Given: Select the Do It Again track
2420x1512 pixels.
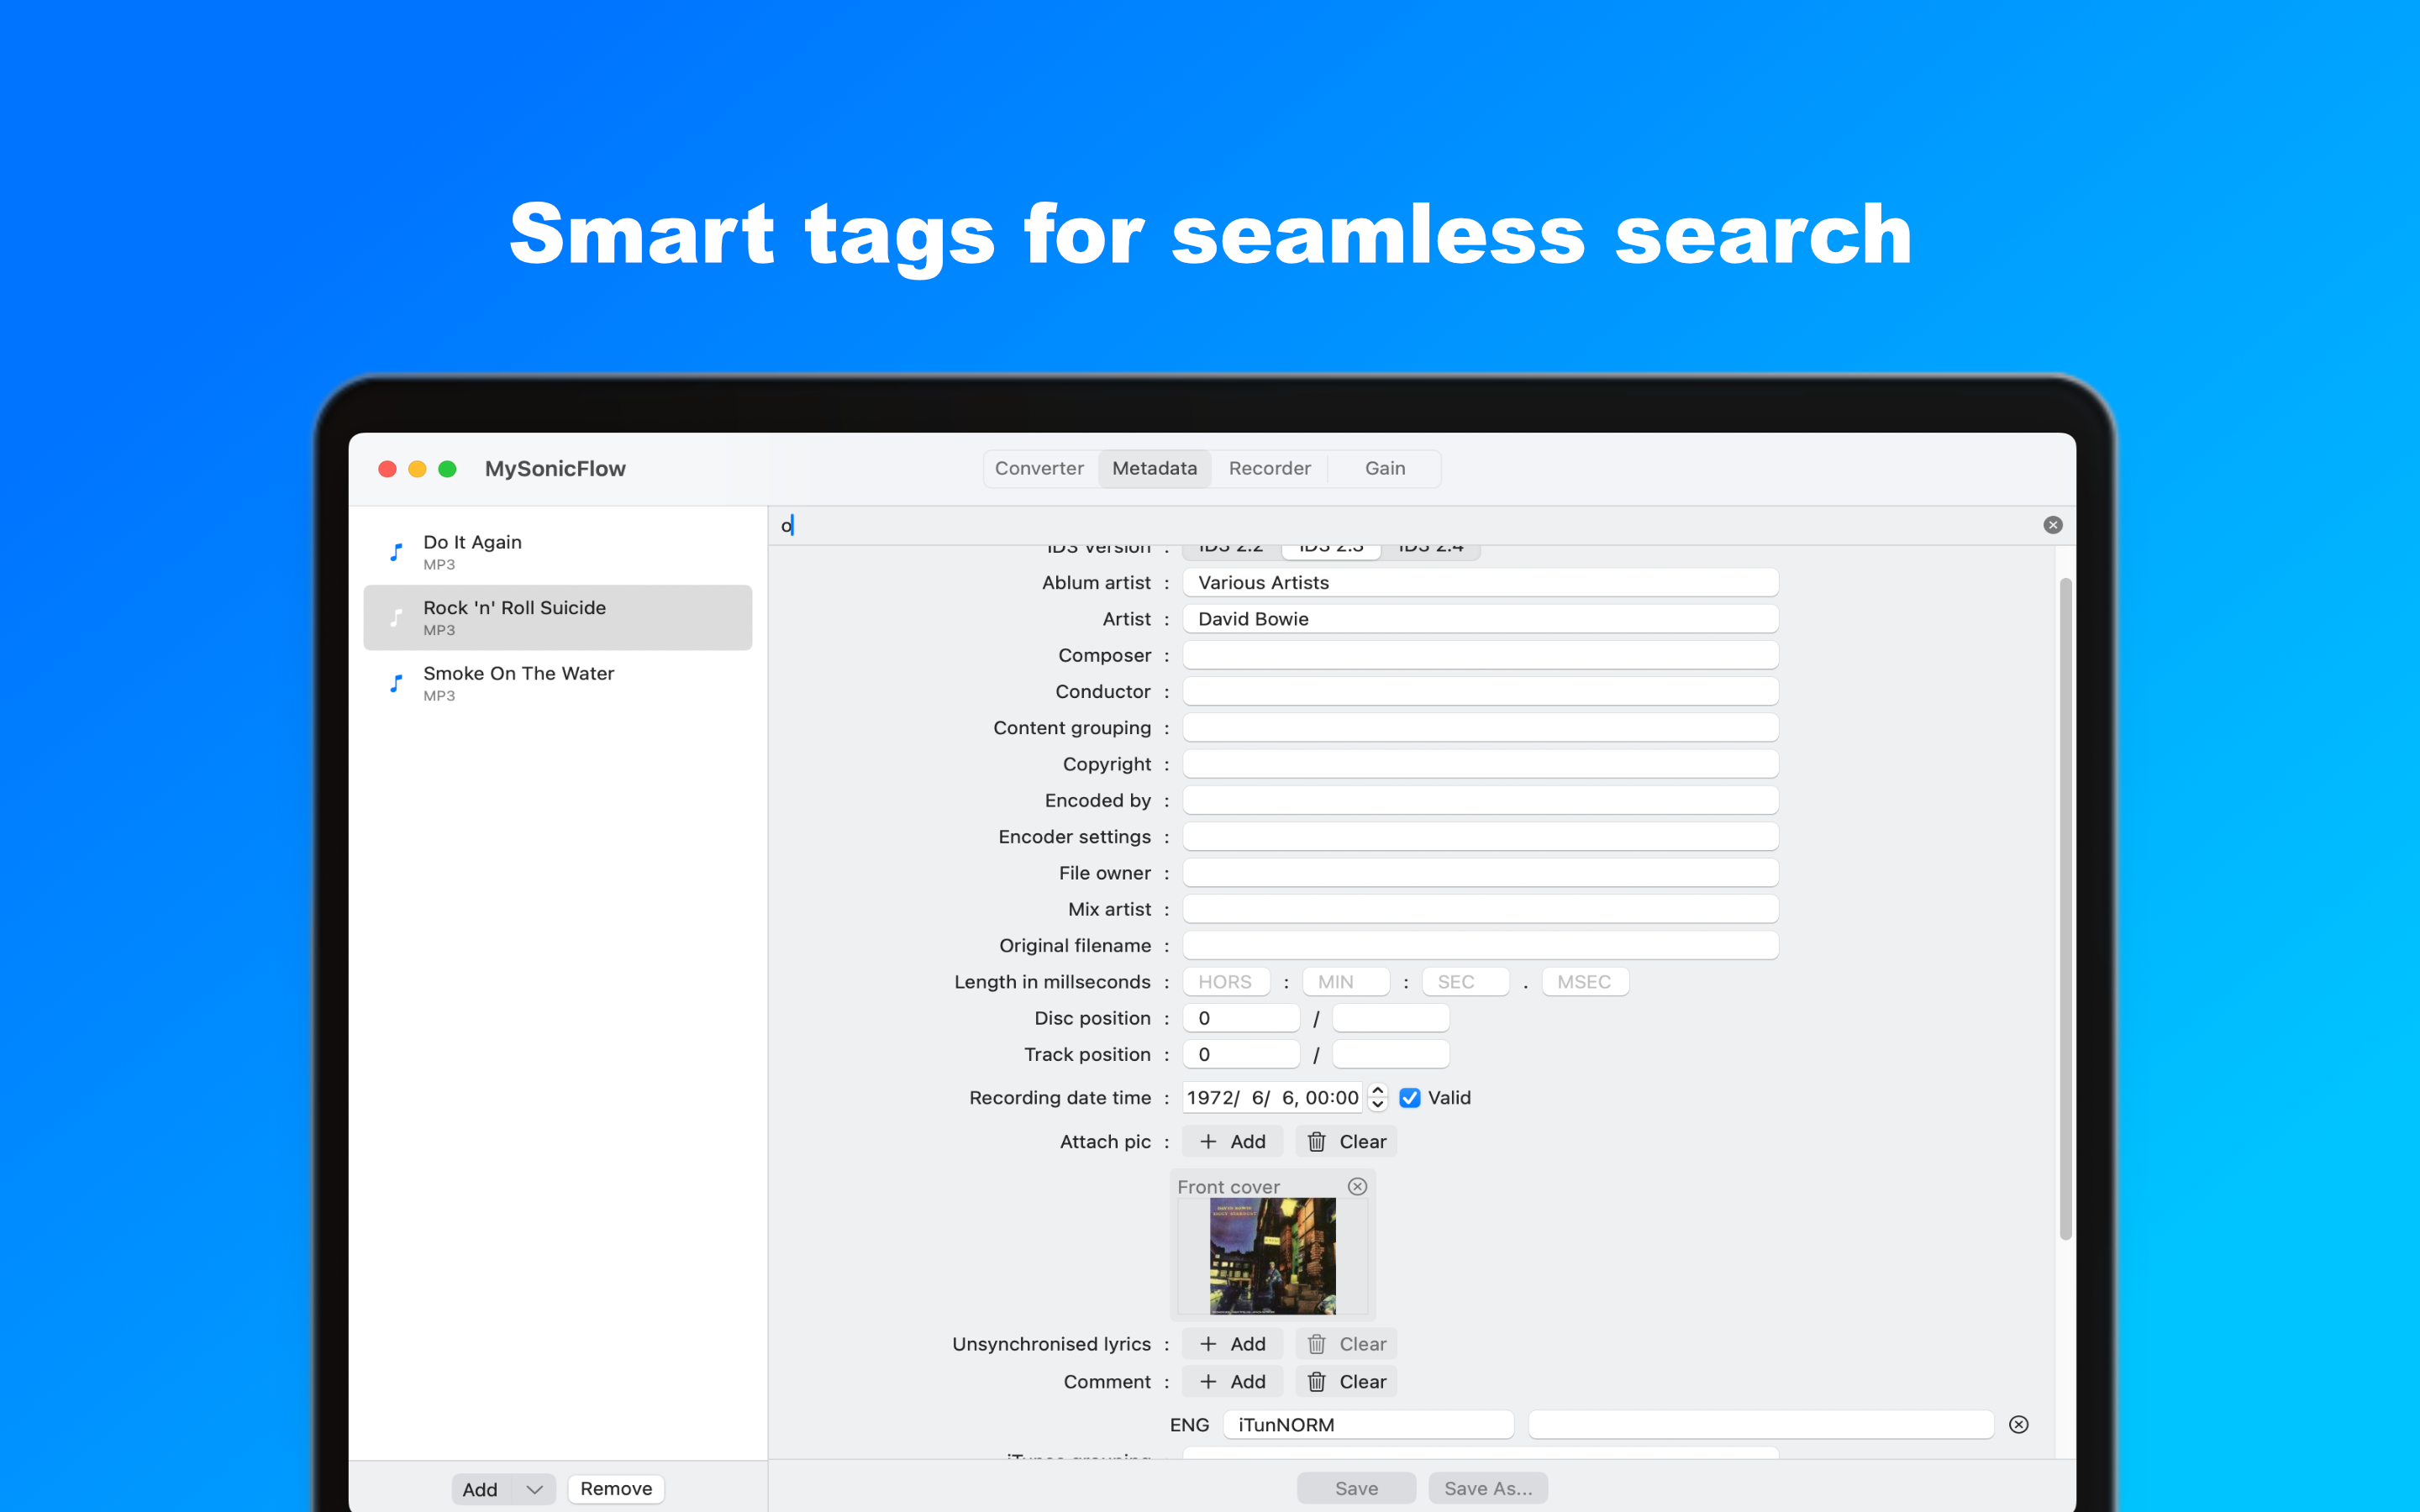Looking at the screenshot, I should point(558,552).
